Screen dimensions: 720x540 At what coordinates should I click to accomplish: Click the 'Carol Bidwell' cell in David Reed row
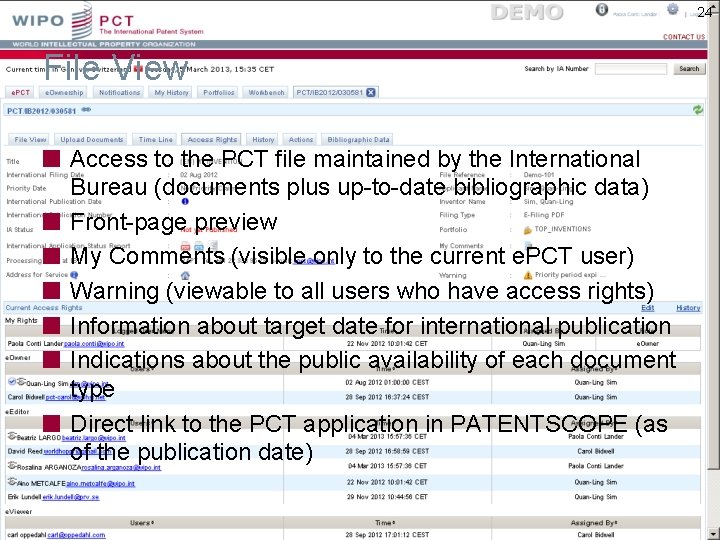[x=596, y=451]
